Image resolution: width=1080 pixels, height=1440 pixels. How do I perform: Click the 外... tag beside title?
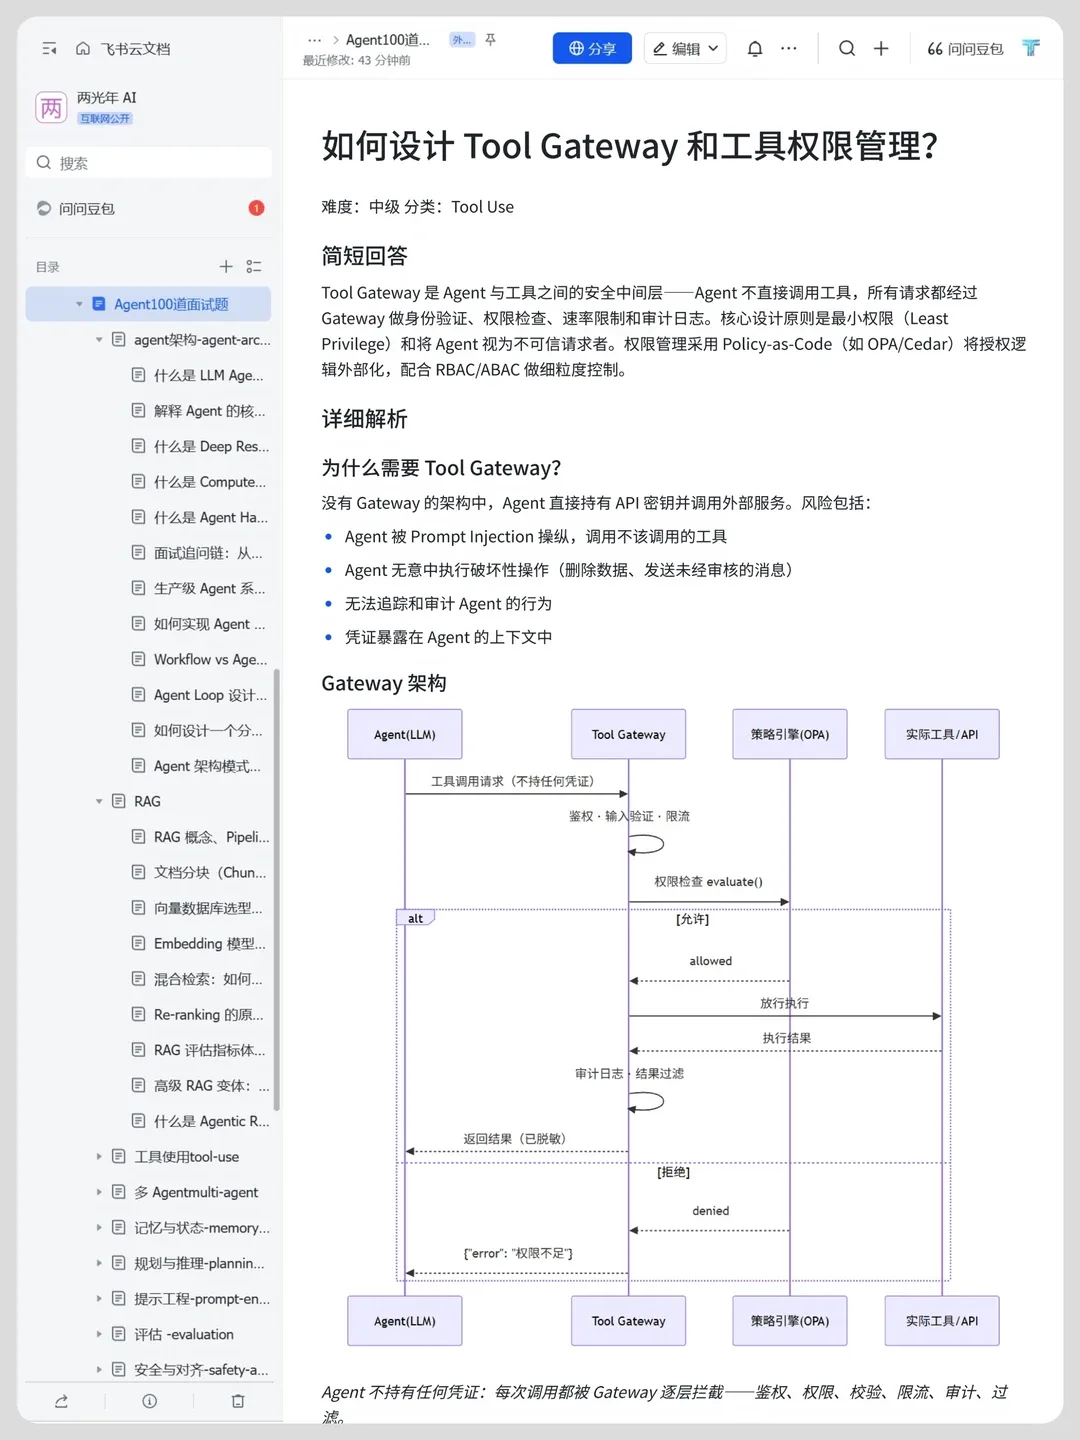pos(462,40)
